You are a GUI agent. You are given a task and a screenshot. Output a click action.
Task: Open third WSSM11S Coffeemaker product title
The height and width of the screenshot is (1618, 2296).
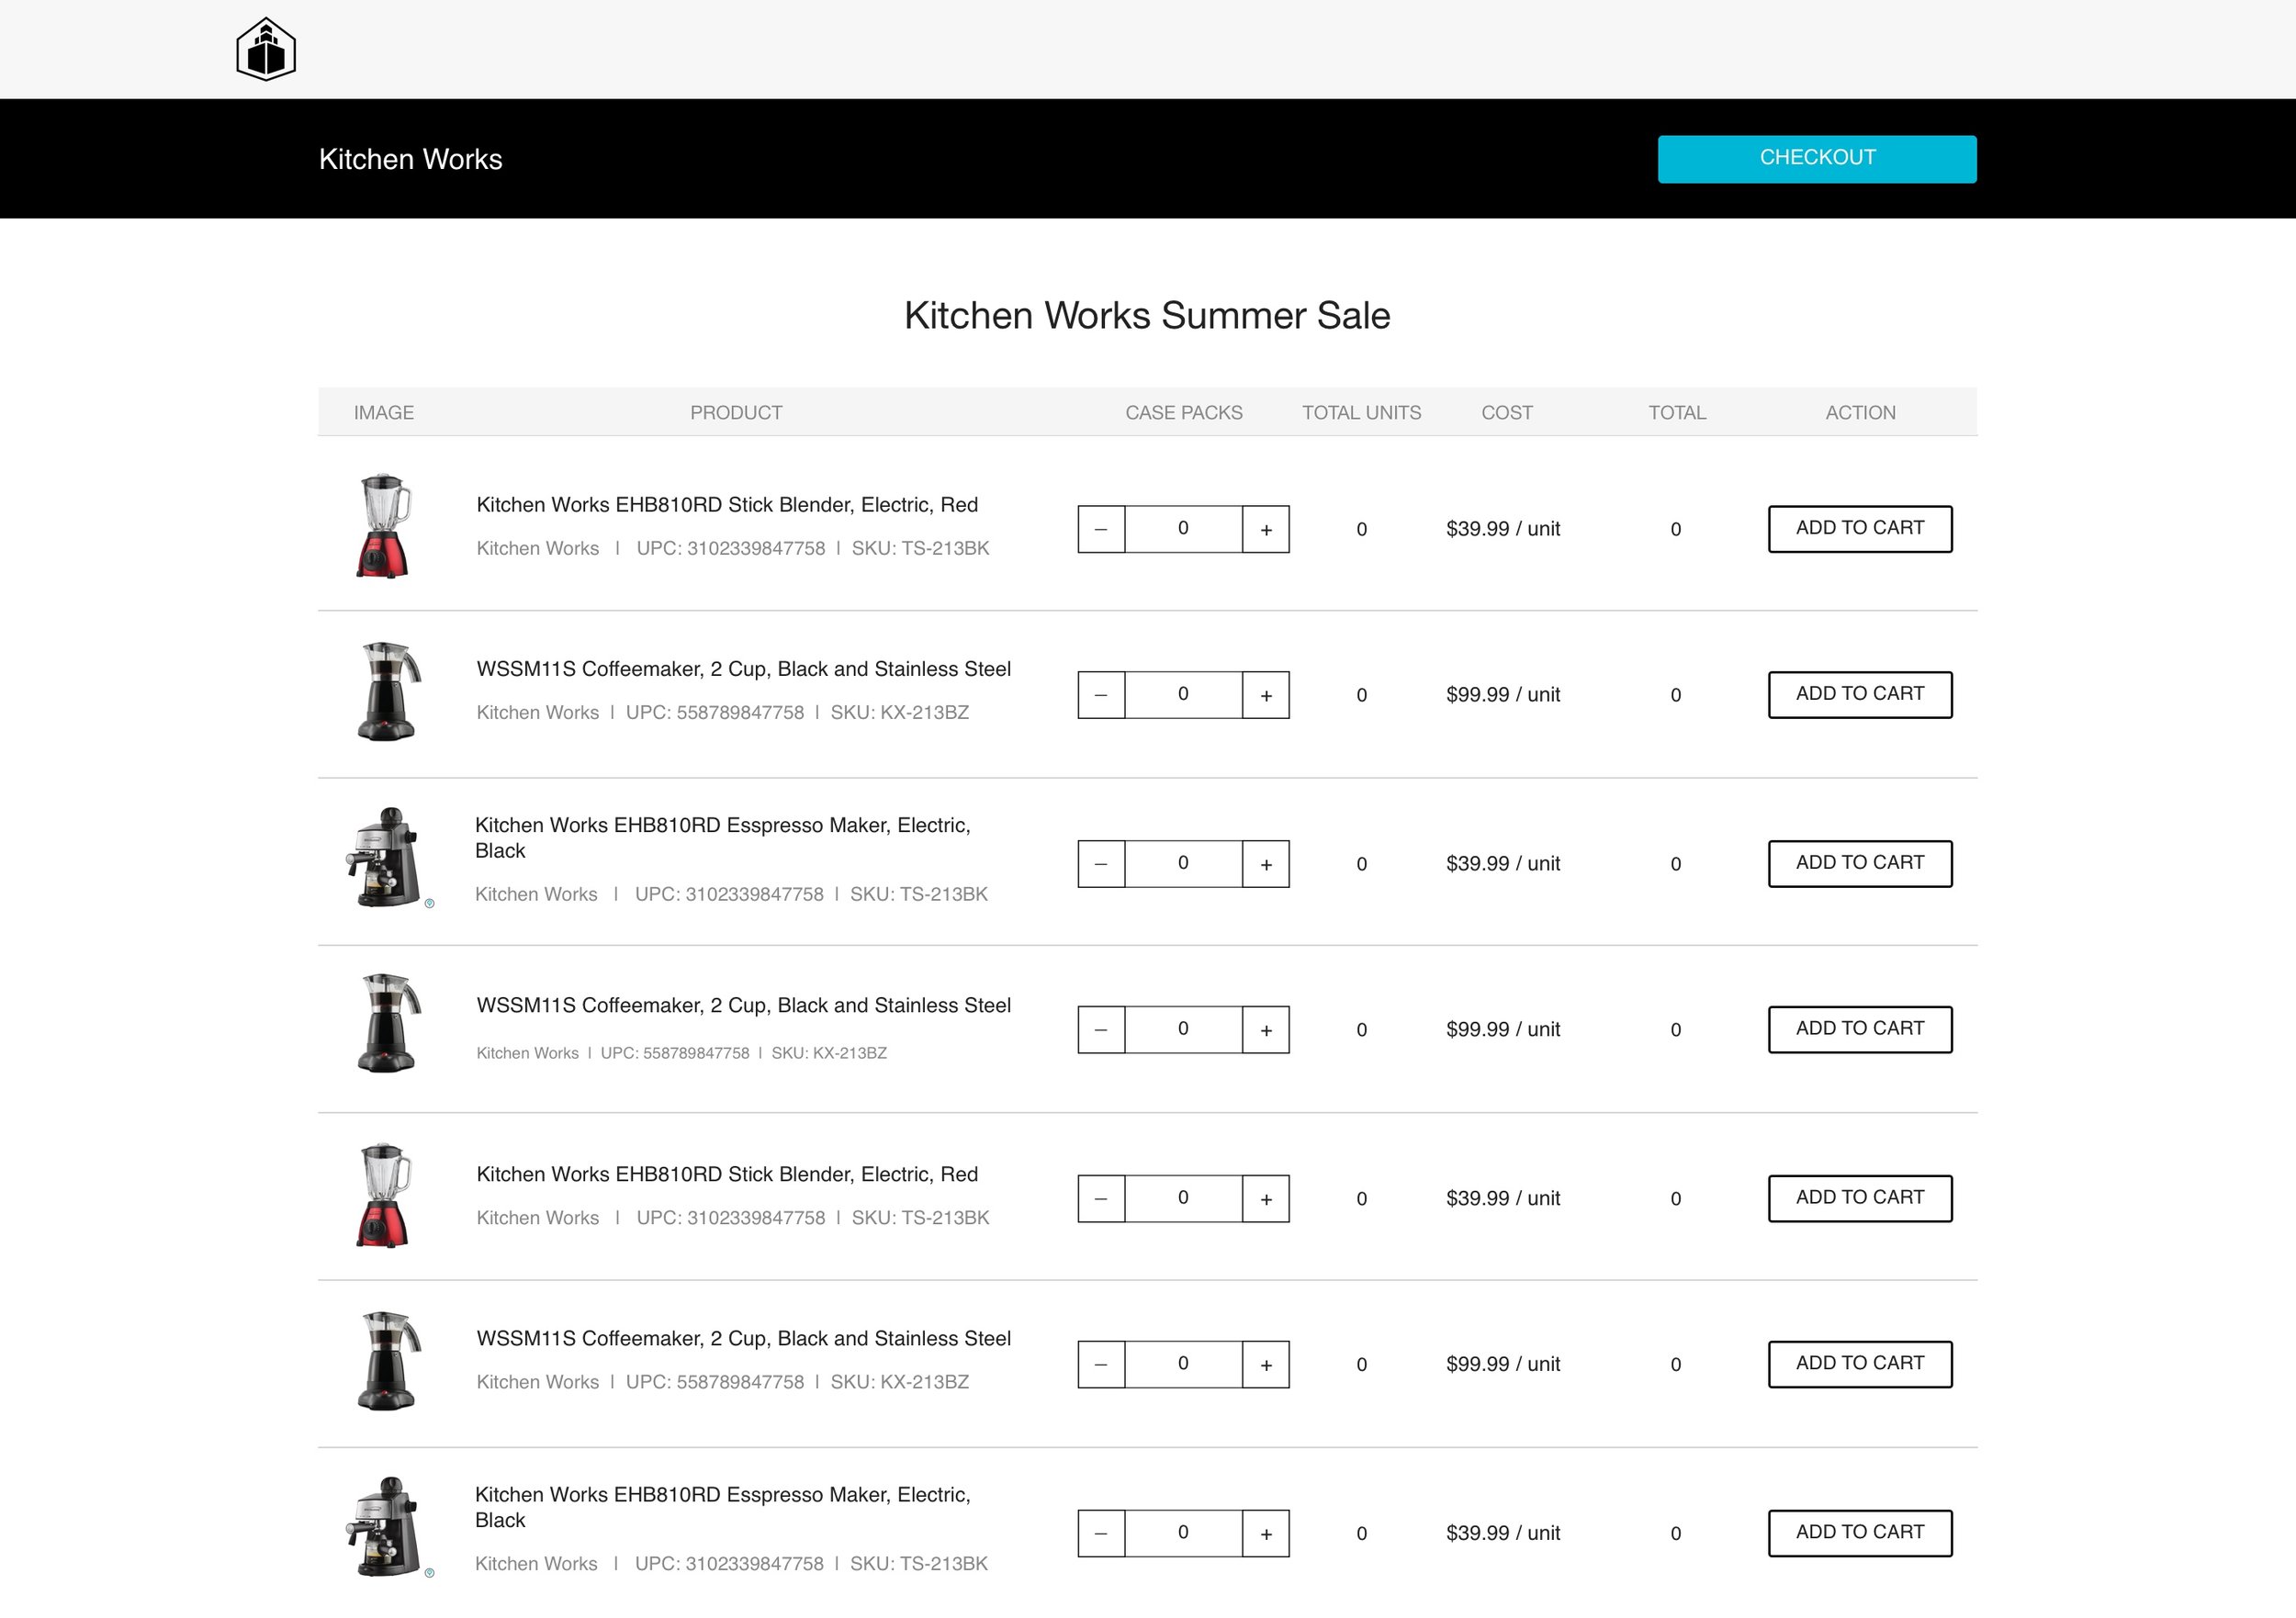pyautogui.click(x=743, y=1338)
